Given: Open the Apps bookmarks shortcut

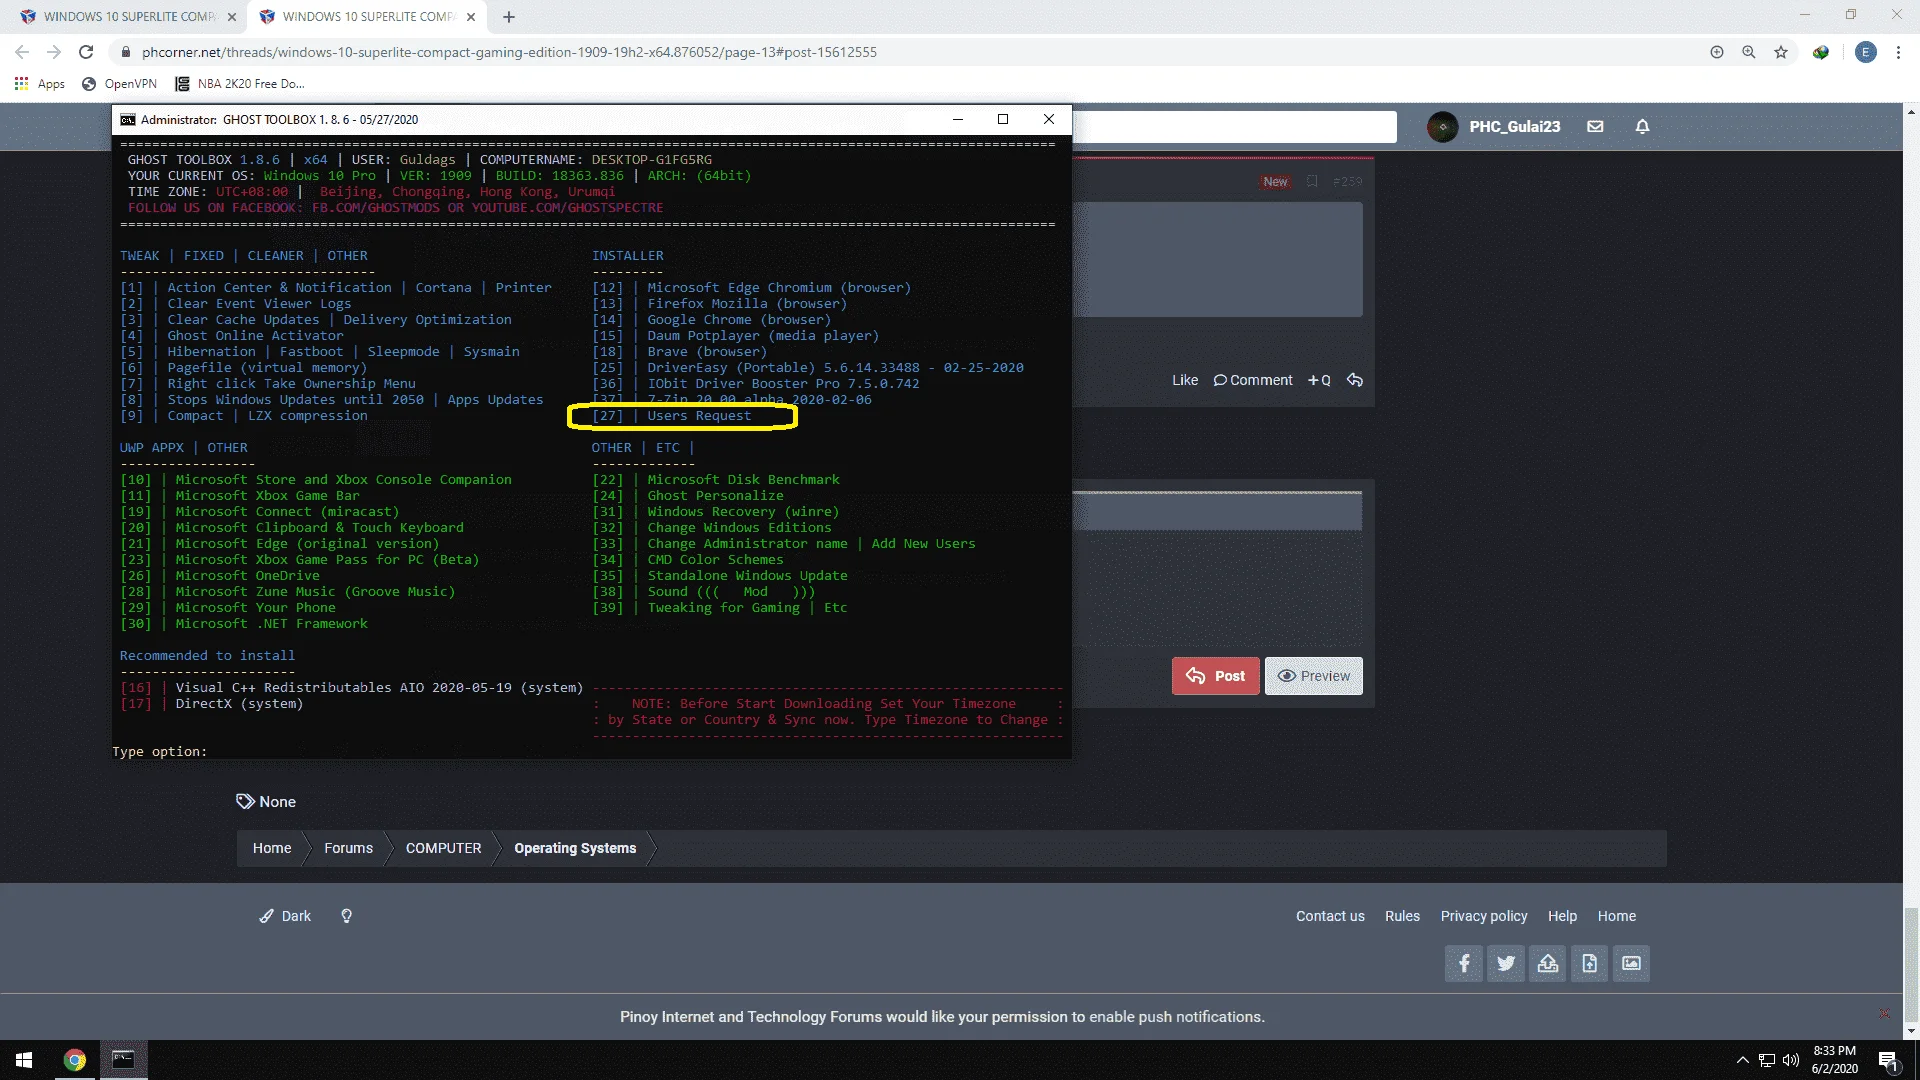Looking at the screenshot, I should tap(40, 84).
